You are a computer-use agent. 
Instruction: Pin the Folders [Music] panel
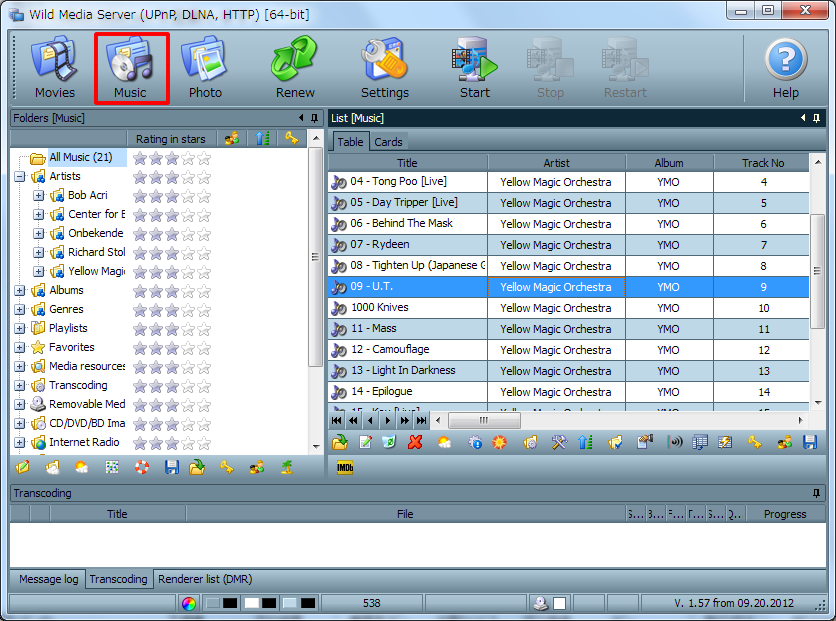click(315, 118)
